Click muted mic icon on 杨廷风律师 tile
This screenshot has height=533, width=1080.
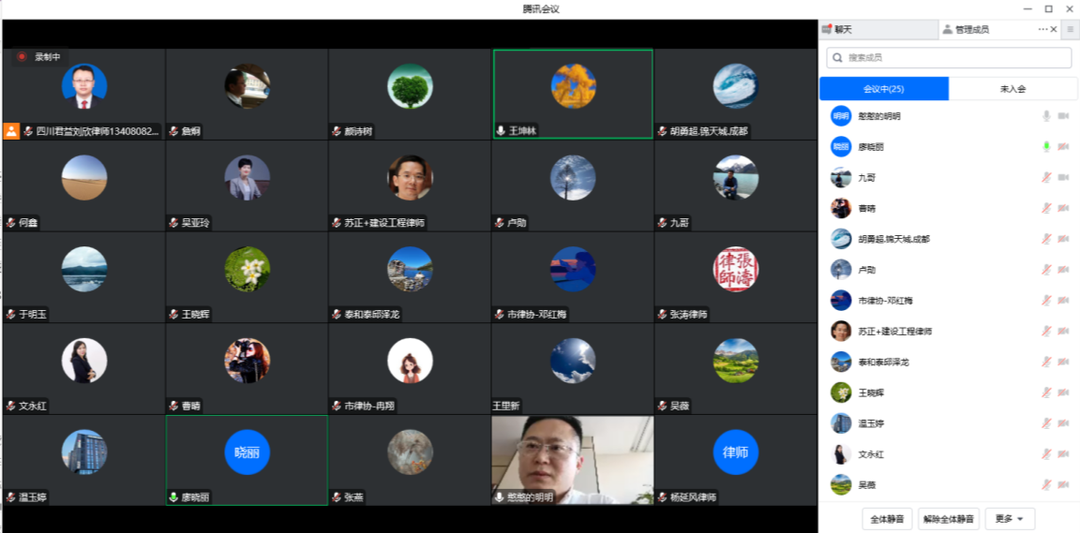[x=663, y=497]
